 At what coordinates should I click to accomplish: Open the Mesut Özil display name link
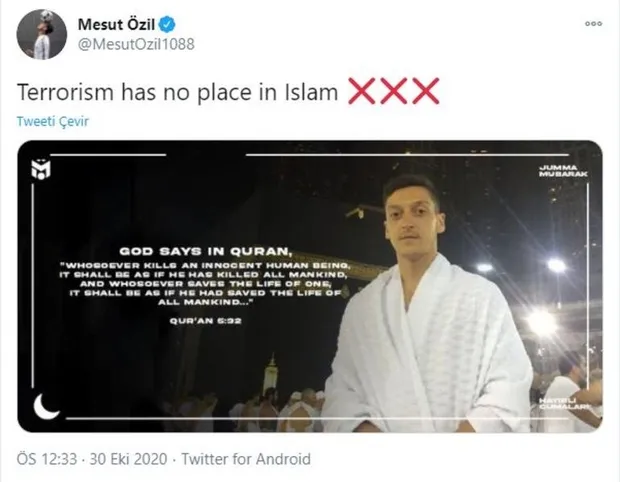tap(116, 25)
